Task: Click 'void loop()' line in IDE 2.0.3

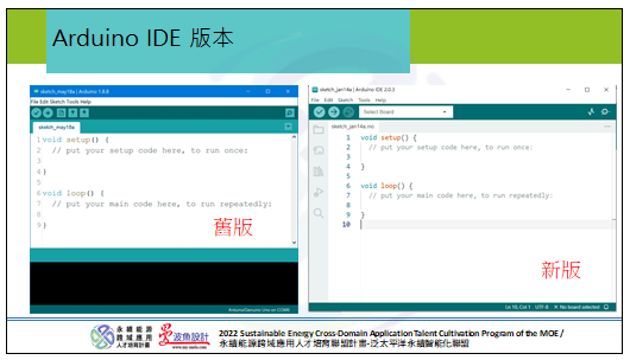Action: [x=387, y=186]
